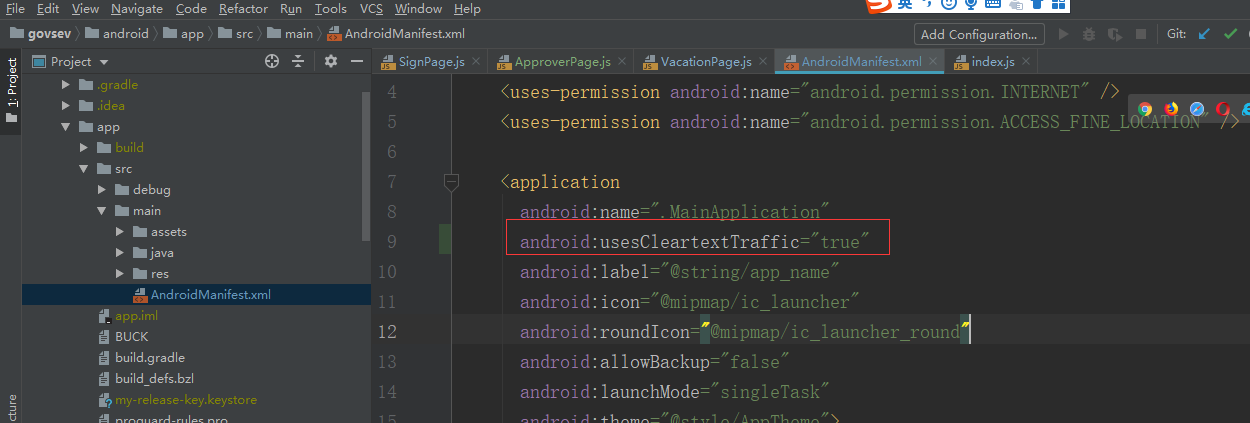Expand the .gradle folder
1250x423 pixels.
[66, 85]
